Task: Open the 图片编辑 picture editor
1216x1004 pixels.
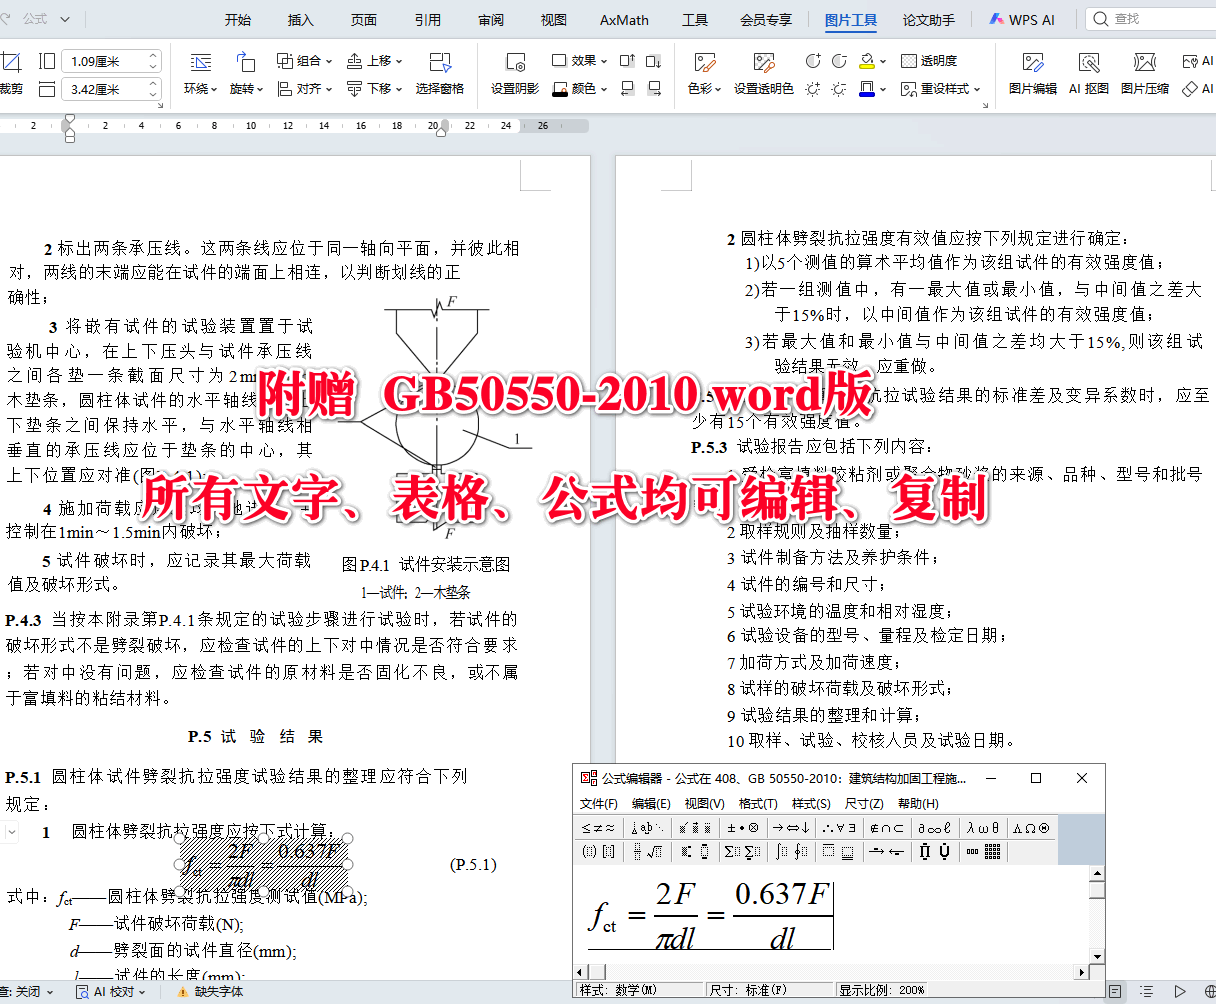Action: tap(1033, 74)
